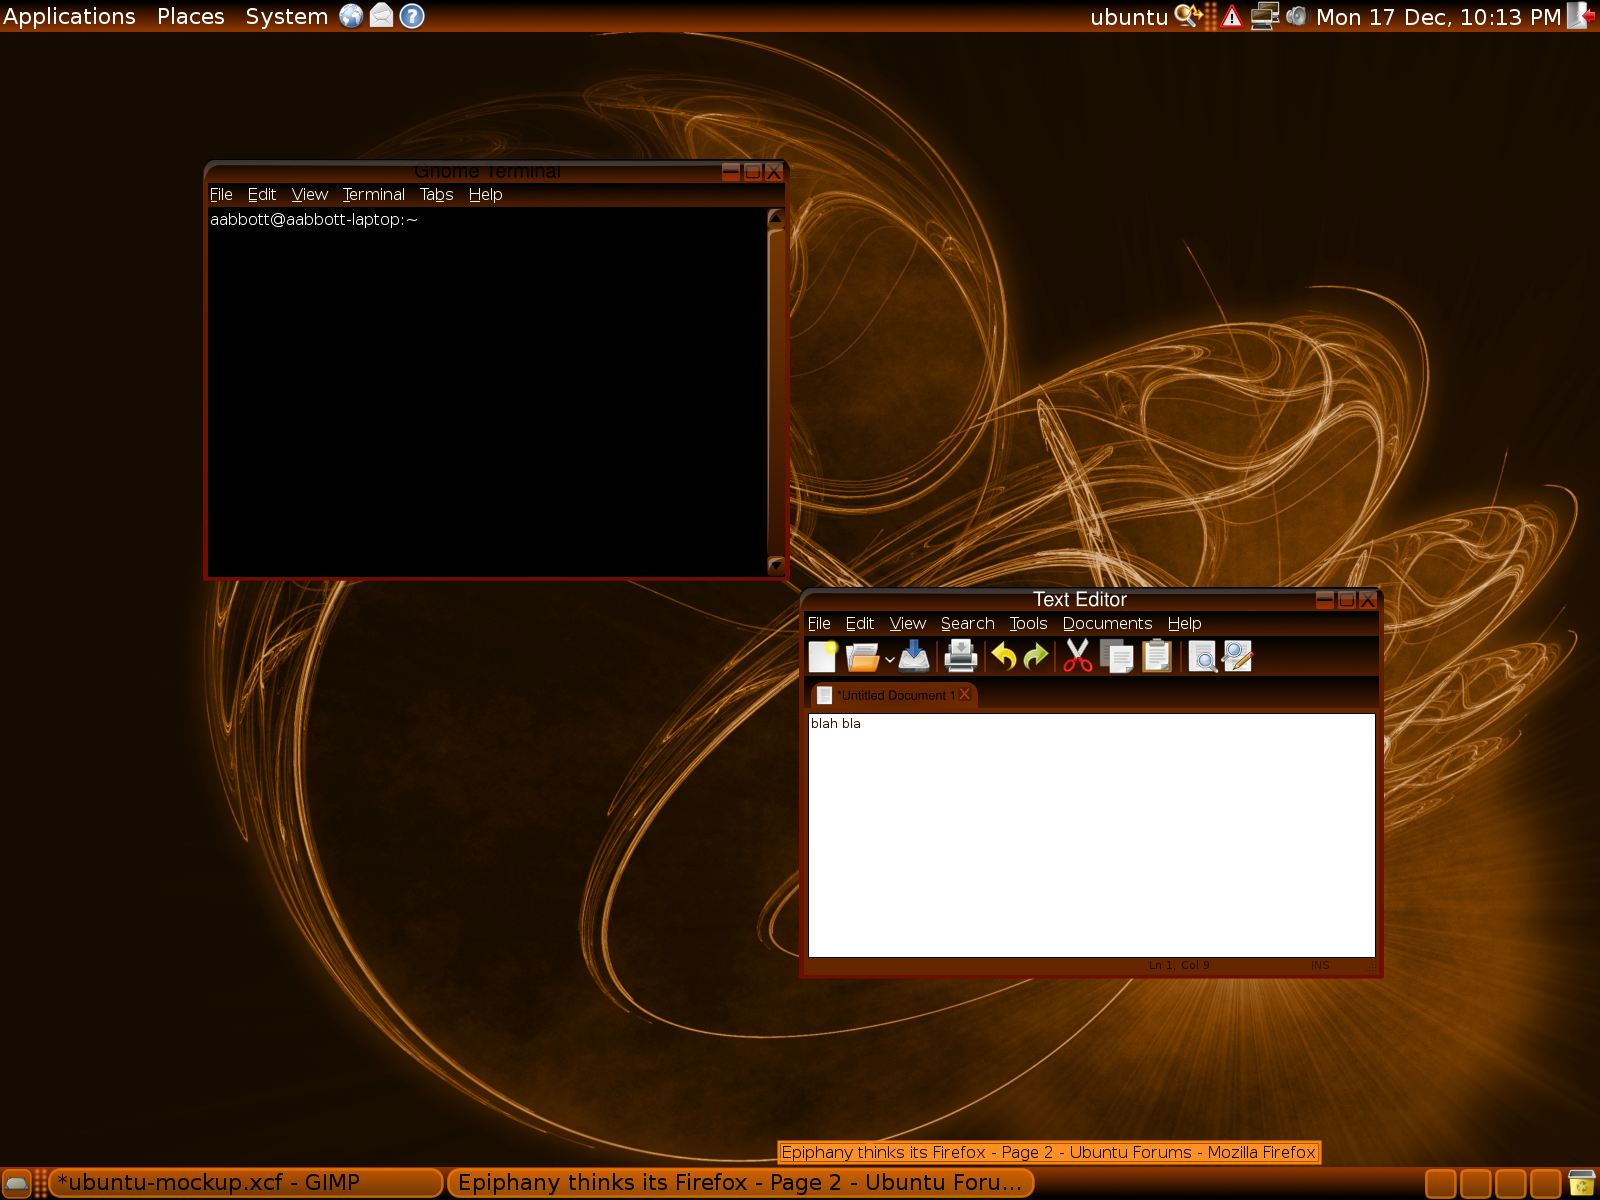Toggle the volume speaker icon in panel

(x=1297, y=17)
